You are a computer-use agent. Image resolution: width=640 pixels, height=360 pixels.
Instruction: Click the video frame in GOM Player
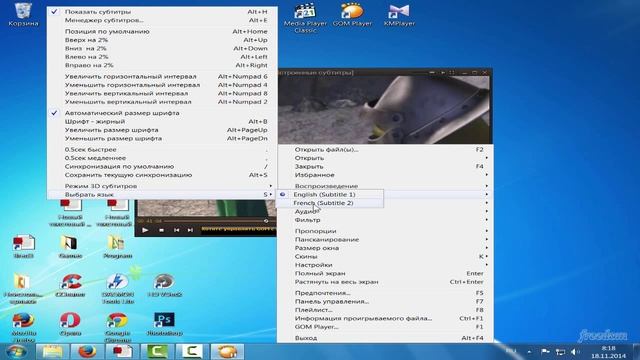tap(384, 109)
